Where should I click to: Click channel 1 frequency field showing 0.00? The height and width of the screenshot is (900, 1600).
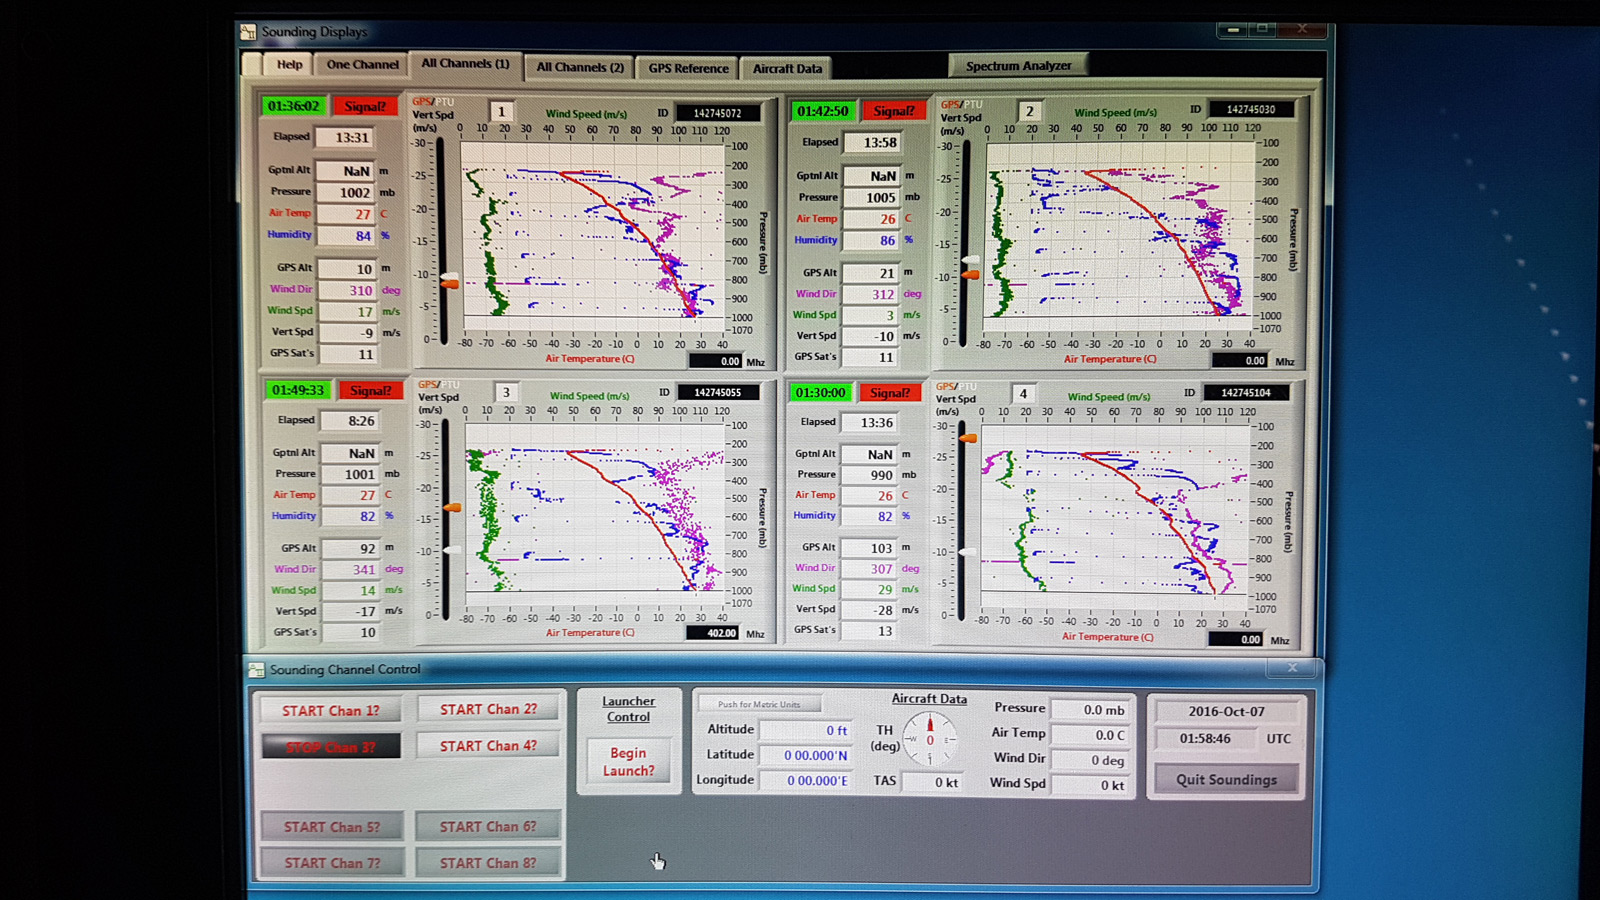[717, 361]
